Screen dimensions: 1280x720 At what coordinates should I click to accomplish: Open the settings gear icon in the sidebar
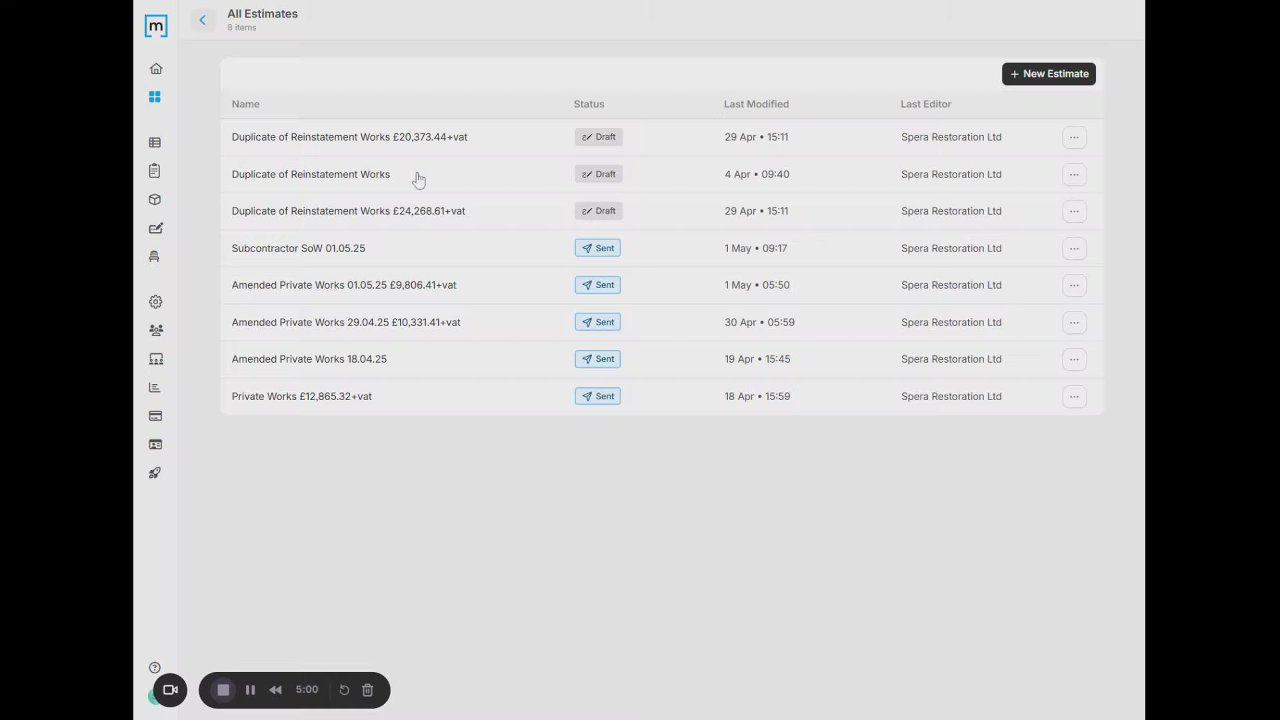pyautogui.click(x=155, y=302)
